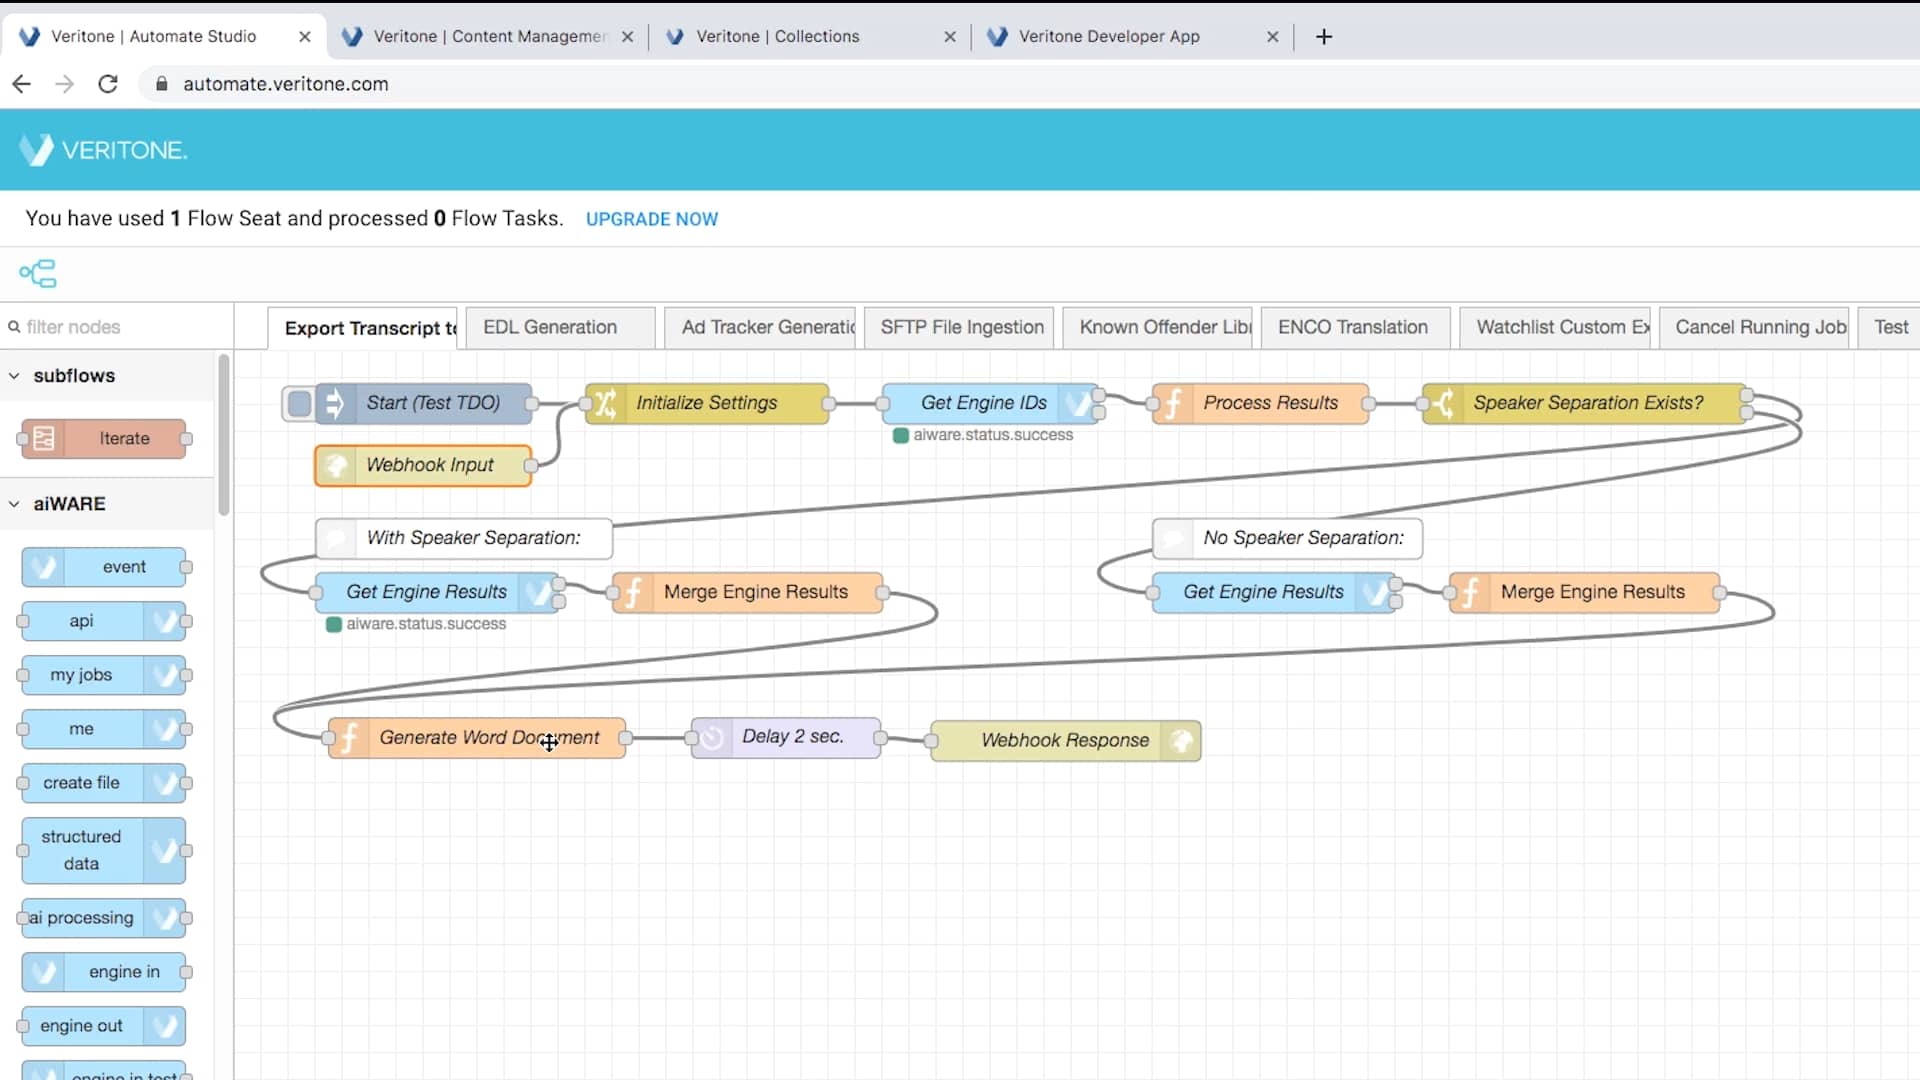Click the my jobs node icon in palette

pyautogui.click(x=164, y=675)
